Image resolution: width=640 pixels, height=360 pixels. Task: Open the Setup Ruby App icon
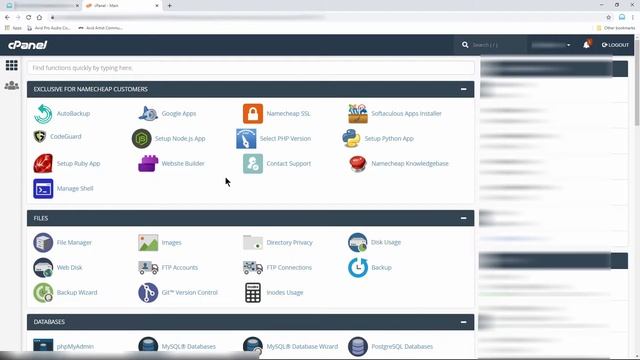pyautogui.click(x=43, y=163)
